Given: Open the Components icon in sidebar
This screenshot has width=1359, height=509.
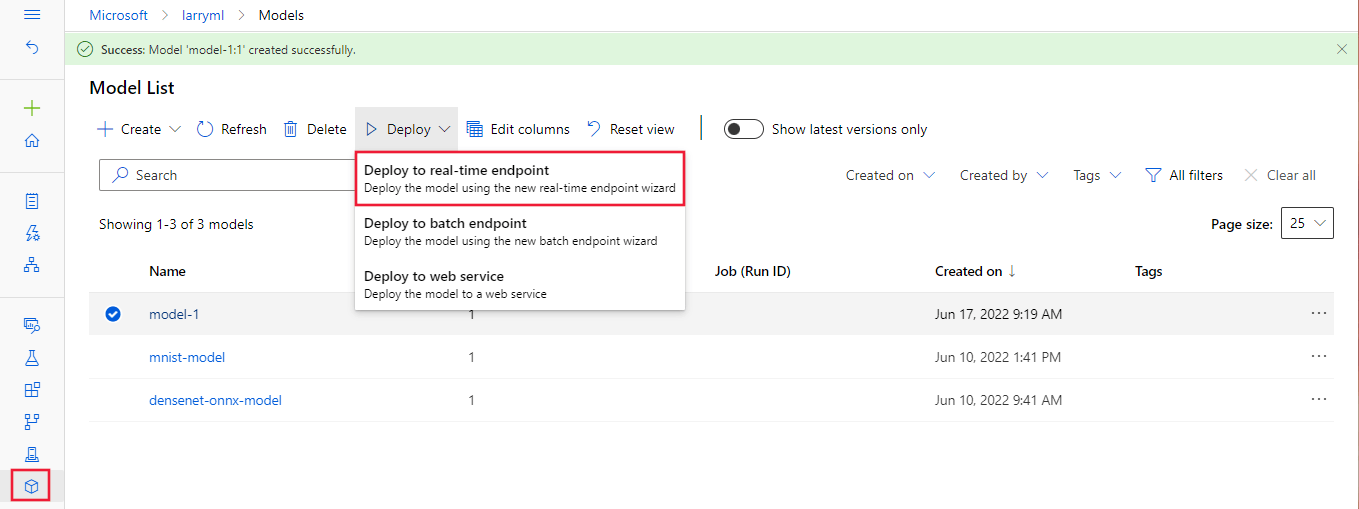Looking at the screenshot, I should coord(32,389).
